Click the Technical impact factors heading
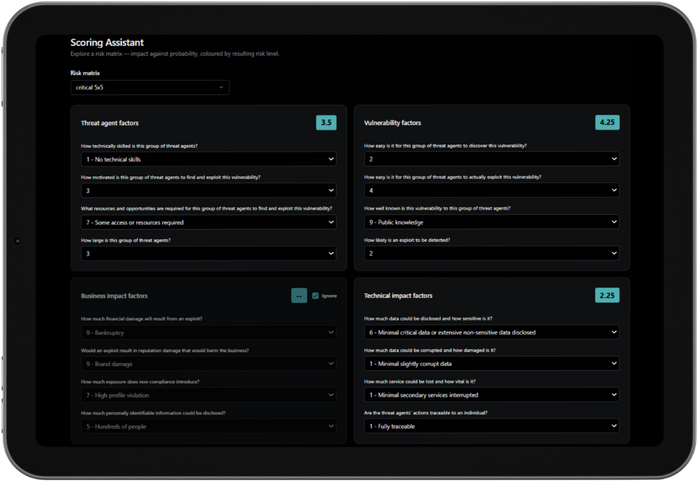The image size is (700, 482). [x=398, y=295]
